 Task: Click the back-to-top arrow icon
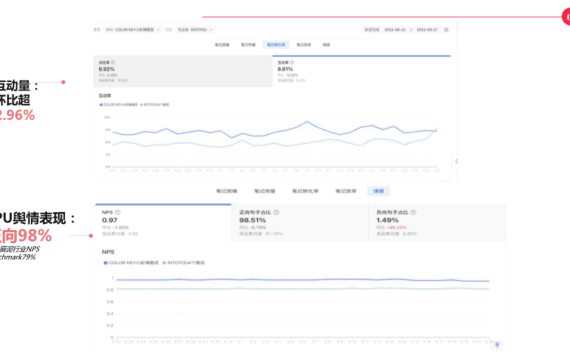[497, 345]
